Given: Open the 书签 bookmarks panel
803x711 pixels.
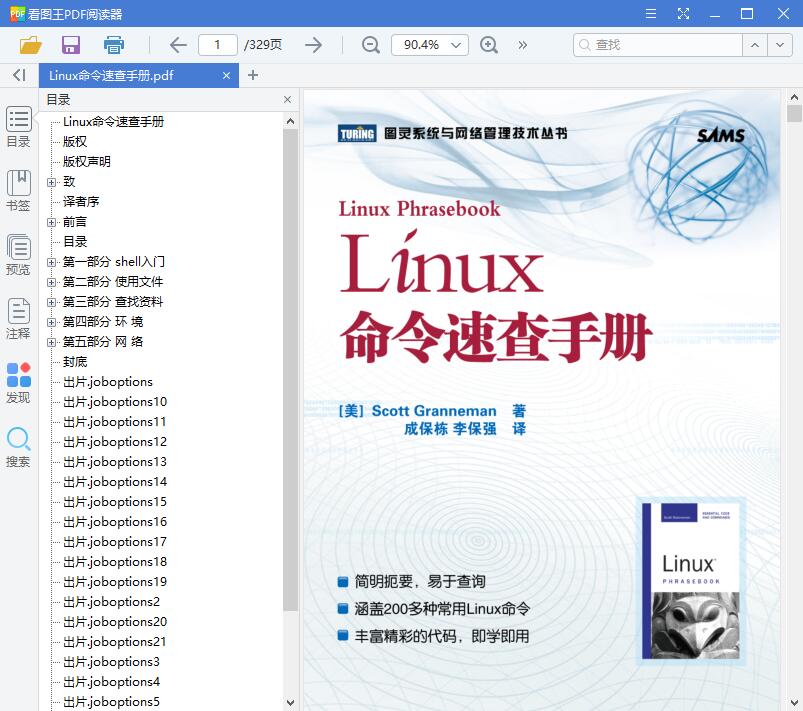Looking at the screenshot, I should tap(18, 191).
